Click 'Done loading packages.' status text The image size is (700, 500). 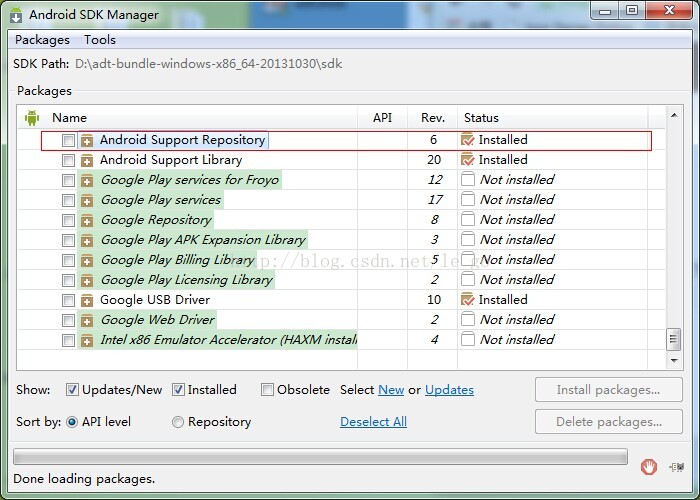point(84,479)
